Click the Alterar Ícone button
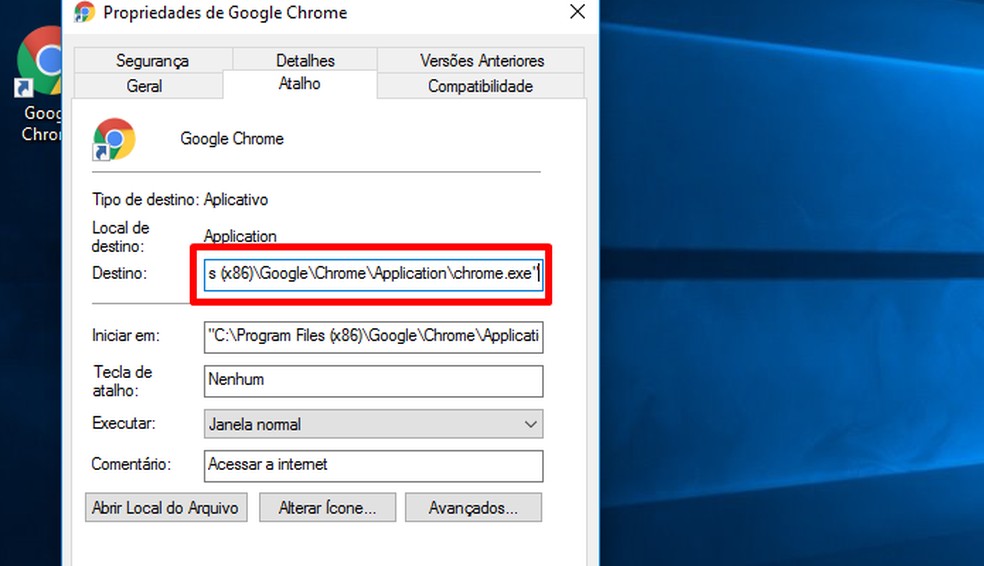Screen dimensions: 984x566 click(328, 508)
